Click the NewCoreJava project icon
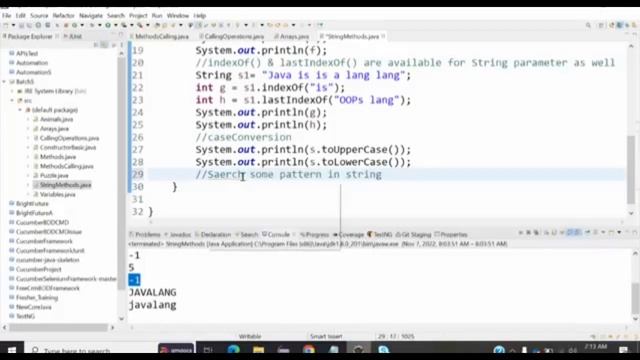This screenshot has width=640, height=360. pos(12,307)
